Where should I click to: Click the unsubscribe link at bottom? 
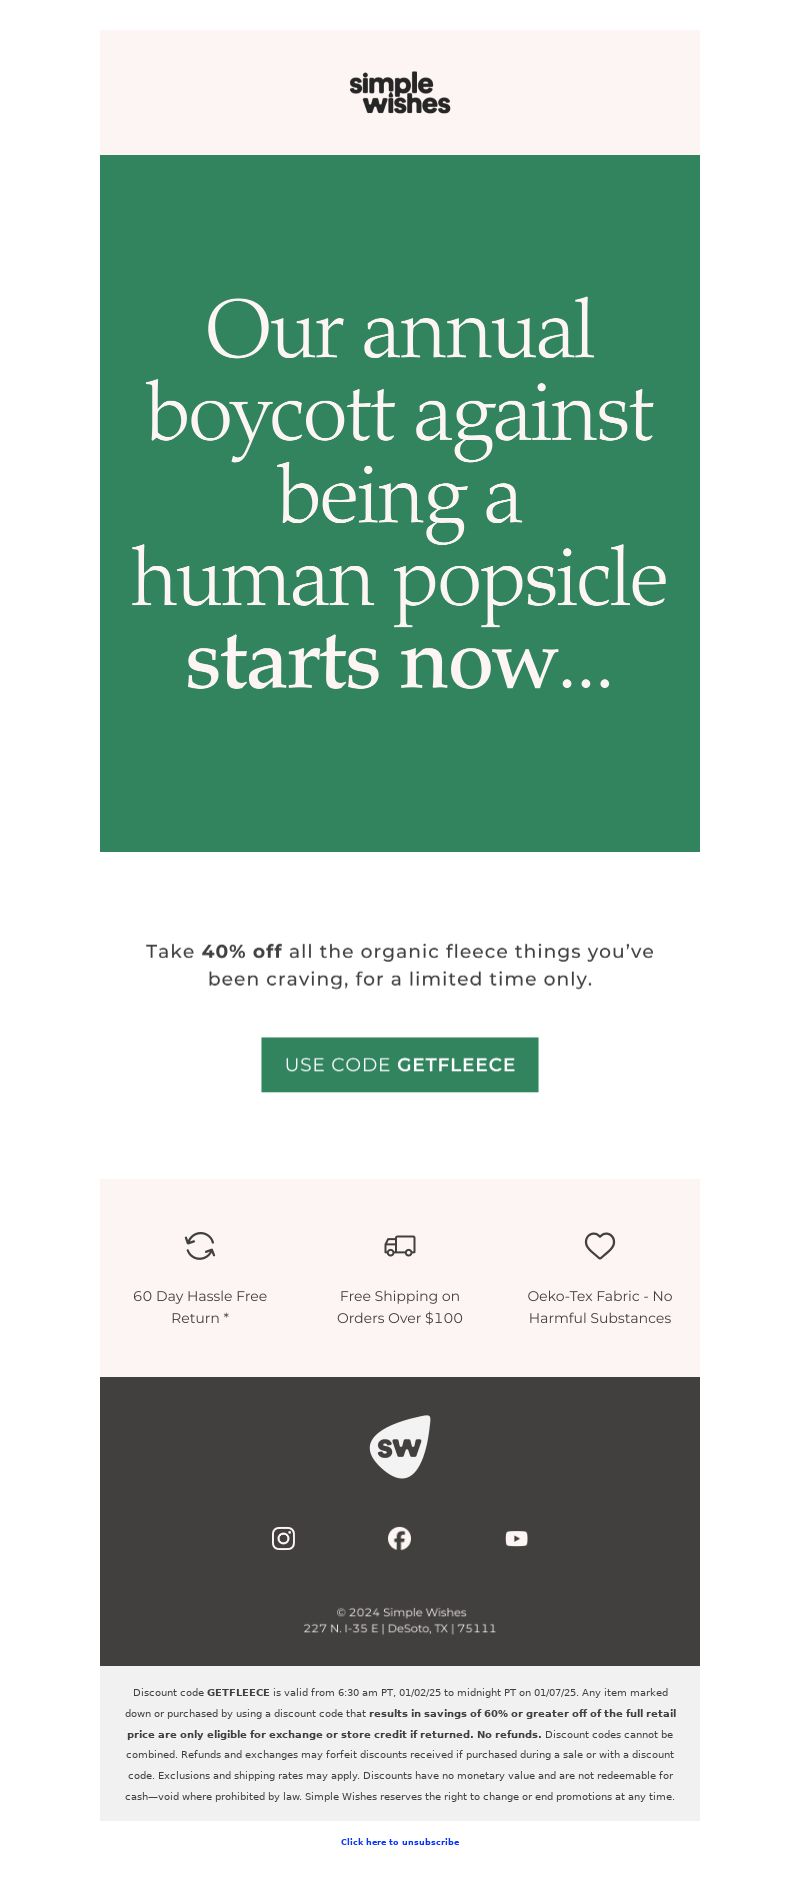click(400, 1841)
